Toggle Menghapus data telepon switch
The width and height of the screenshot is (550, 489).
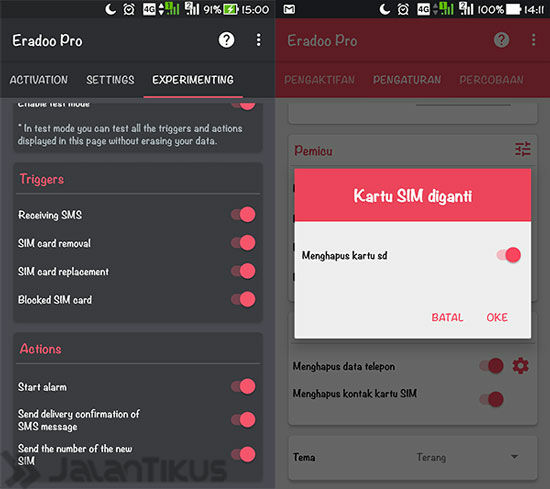[x=491, y=366]
